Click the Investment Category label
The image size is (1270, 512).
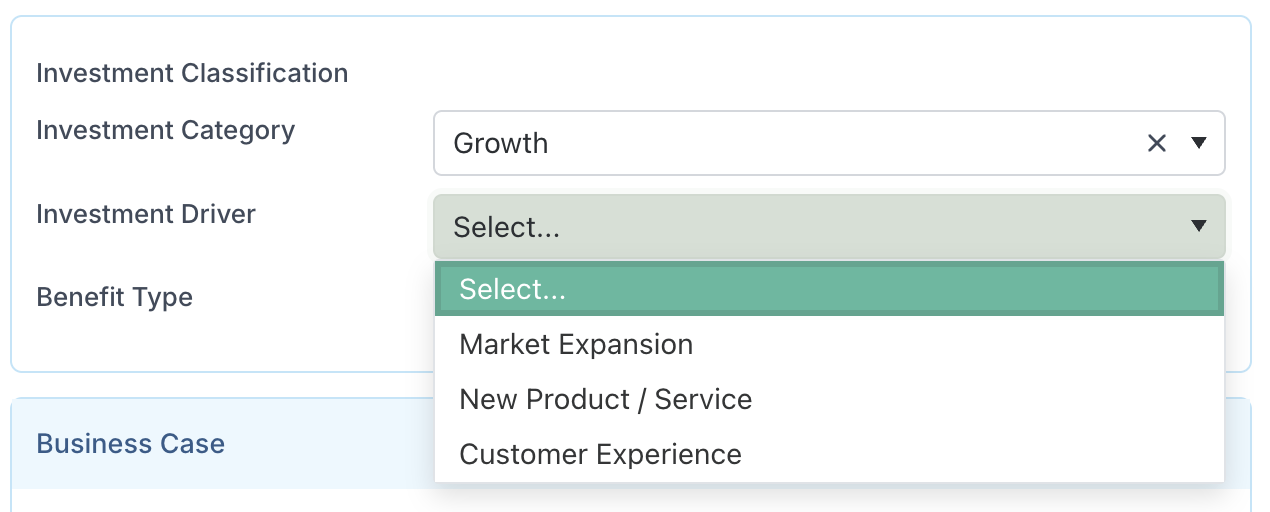click(x=165, y=130)
